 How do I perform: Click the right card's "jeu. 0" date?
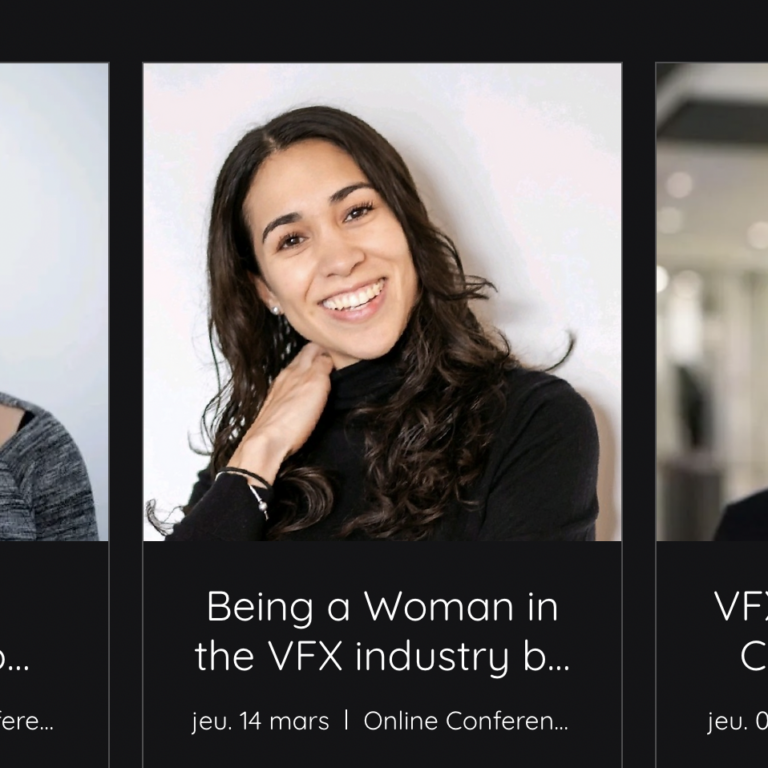[x=736, y=721]
